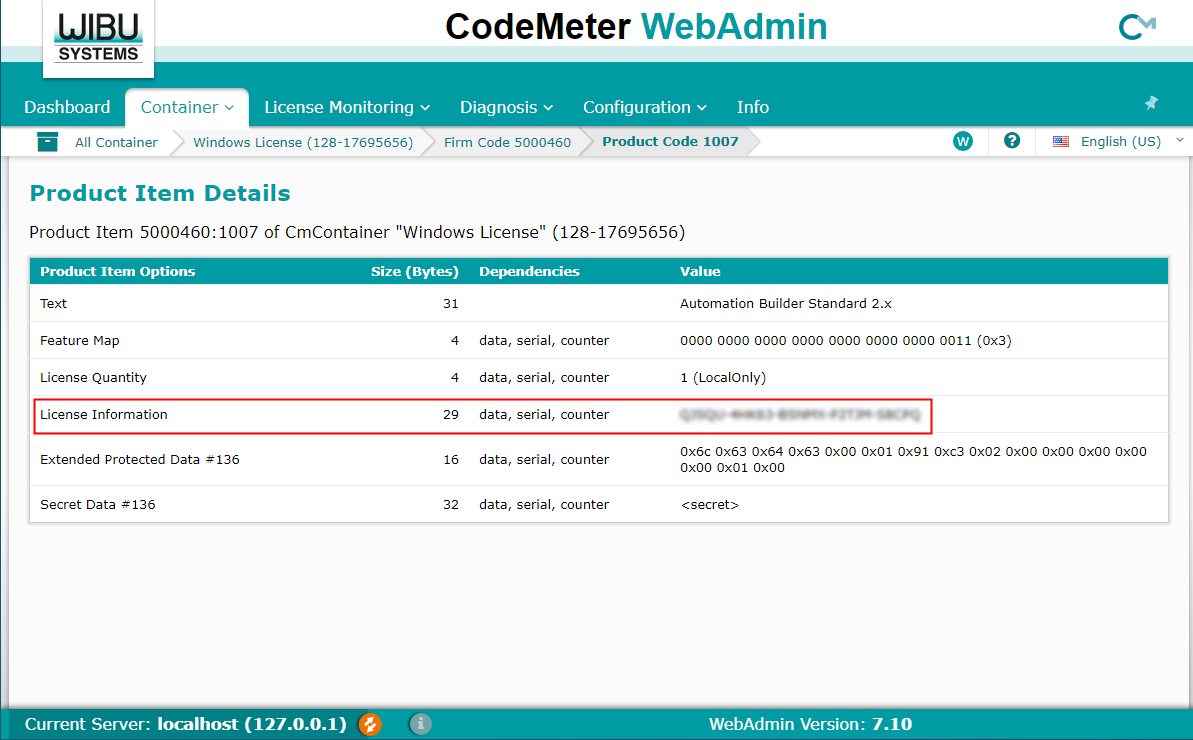
Task: Click Extended Protected Data #136 label
Action: (x=139, y=459)
